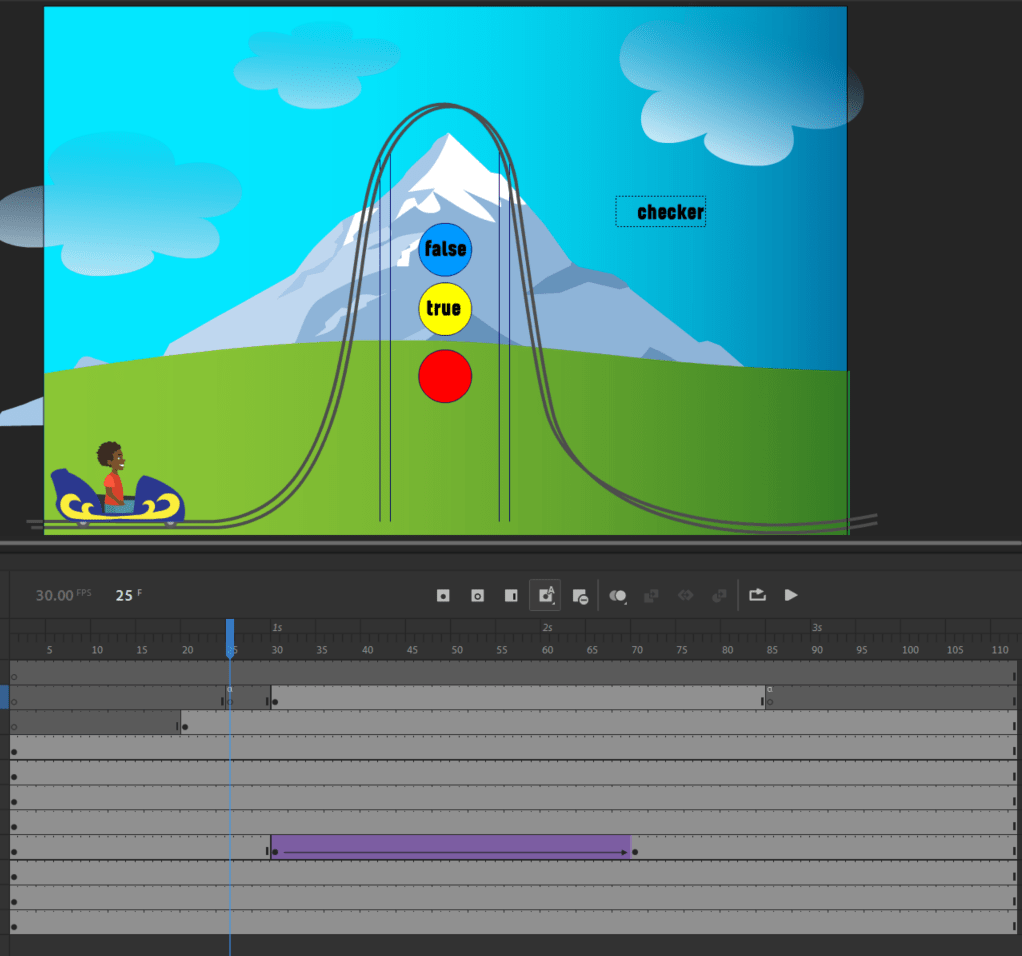Click the blue false button on stage
Image resolution: width=1022 pixels, height=956 pixels.
(x=444, y=250)
